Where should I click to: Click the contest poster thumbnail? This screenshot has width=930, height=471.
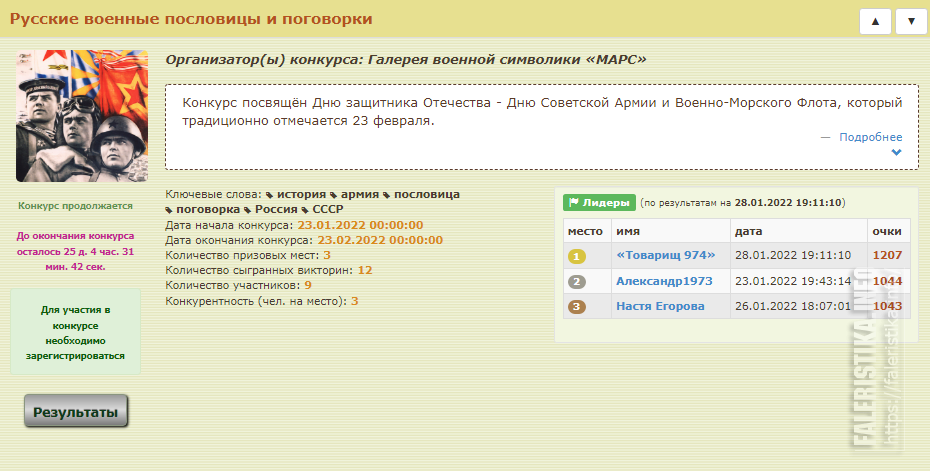tap(82, 116)
